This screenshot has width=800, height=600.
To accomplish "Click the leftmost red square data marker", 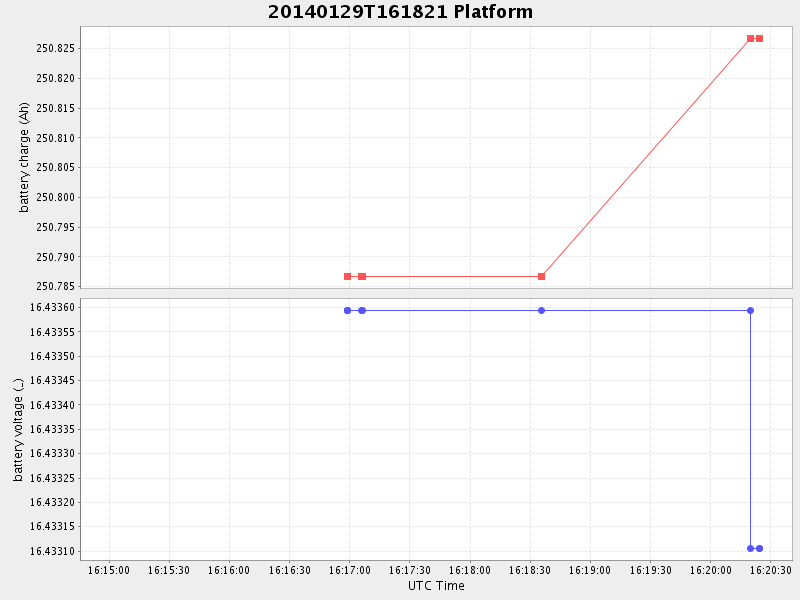I will pos(347,276).
